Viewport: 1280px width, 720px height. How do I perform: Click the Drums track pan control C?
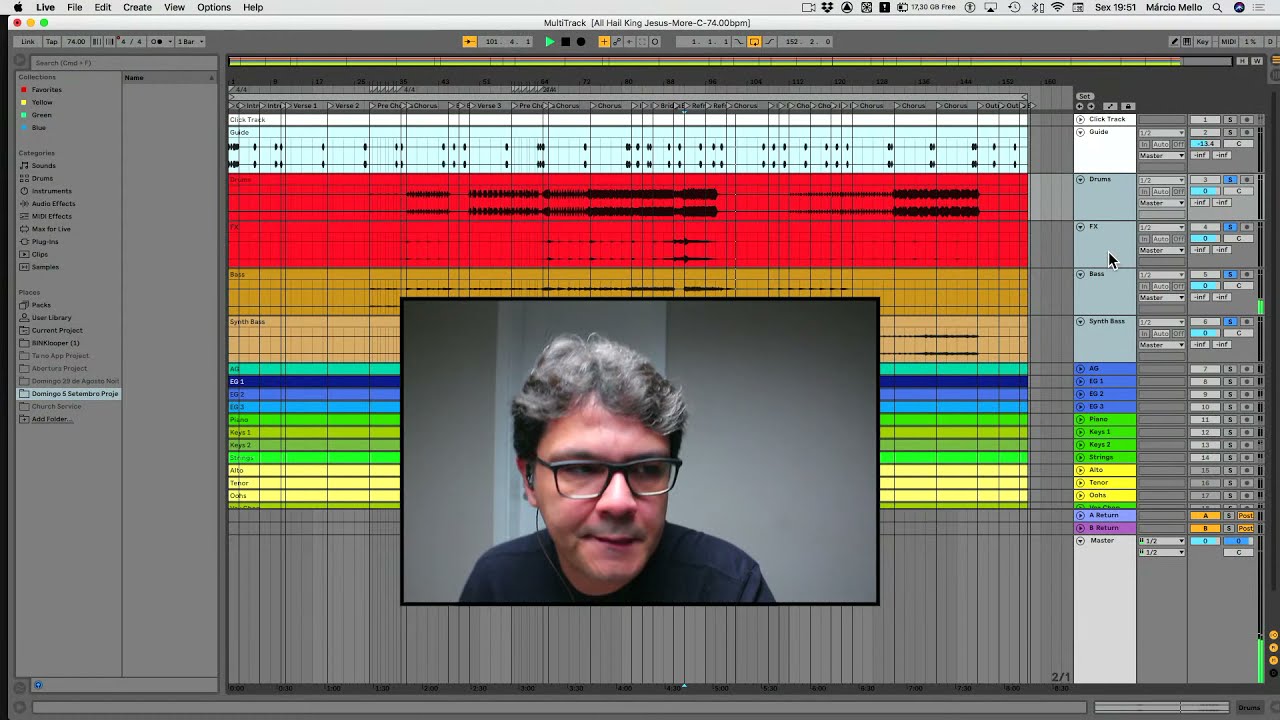[1238, 191]
